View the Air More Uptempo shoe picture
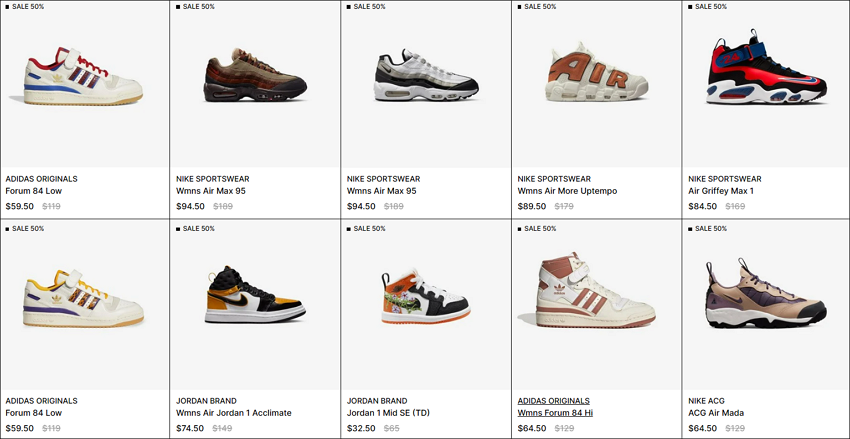The image size is (850, 439). [x=597, y=72]
